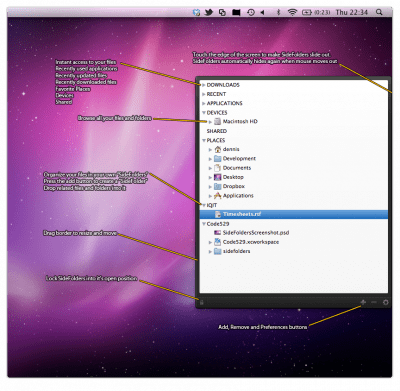This screenshot has width=400, height=391.
Task: Expand the Macintosh HD disclosure triangle
Action: click(x=210, y=122)
